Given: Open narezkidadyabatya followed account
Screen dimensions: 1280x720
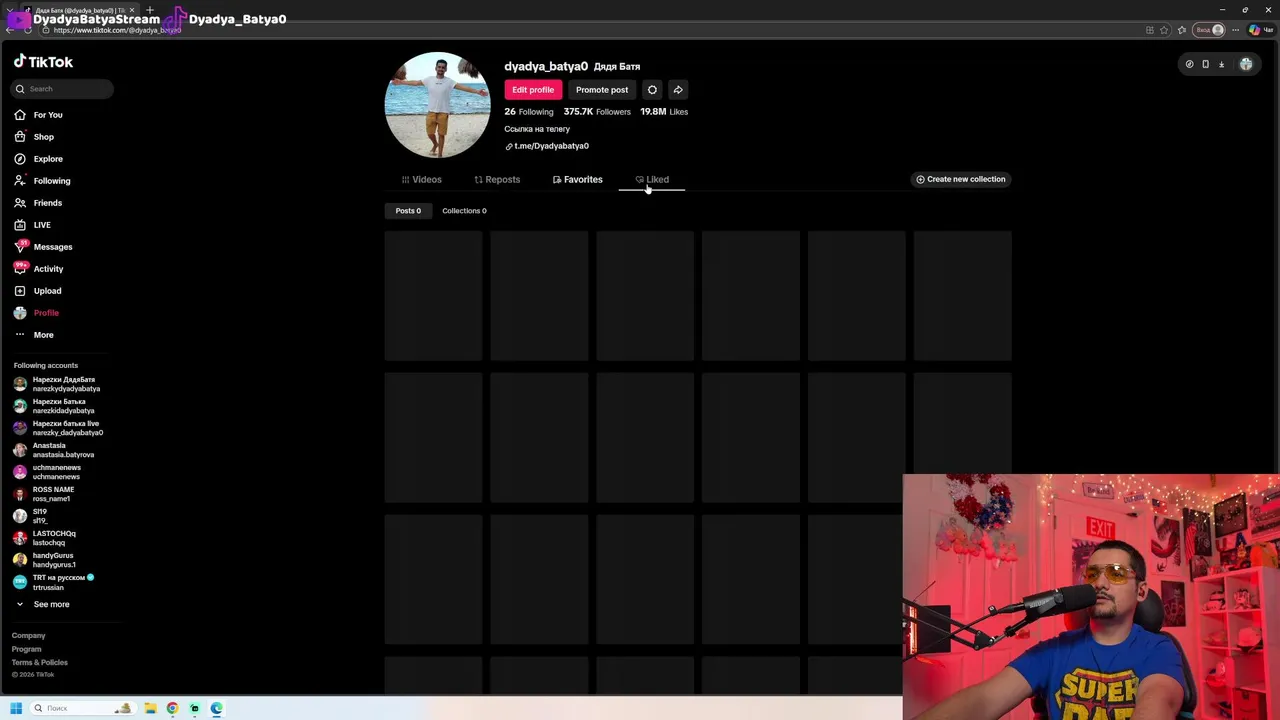Looking at the screenshot, I should [55, 406].
